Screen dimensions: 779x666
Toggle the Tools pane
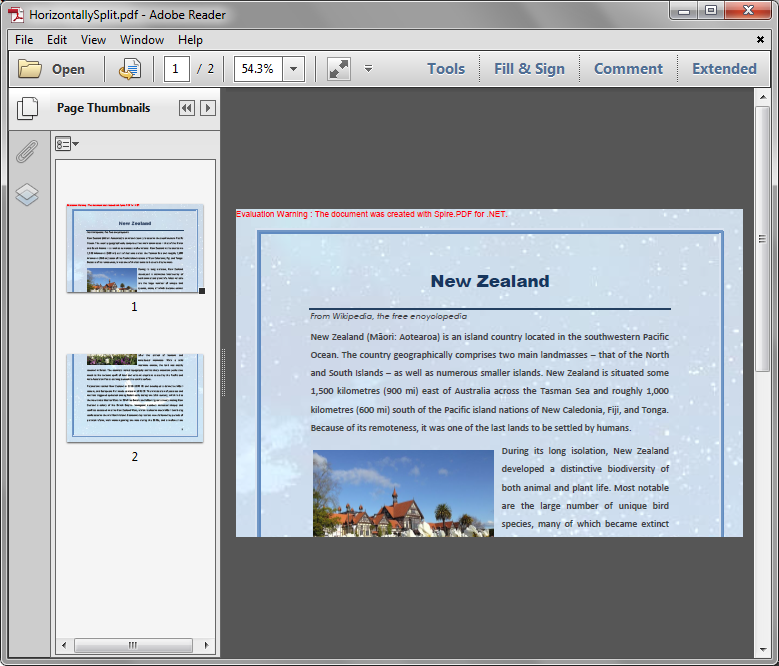(445, 69)
